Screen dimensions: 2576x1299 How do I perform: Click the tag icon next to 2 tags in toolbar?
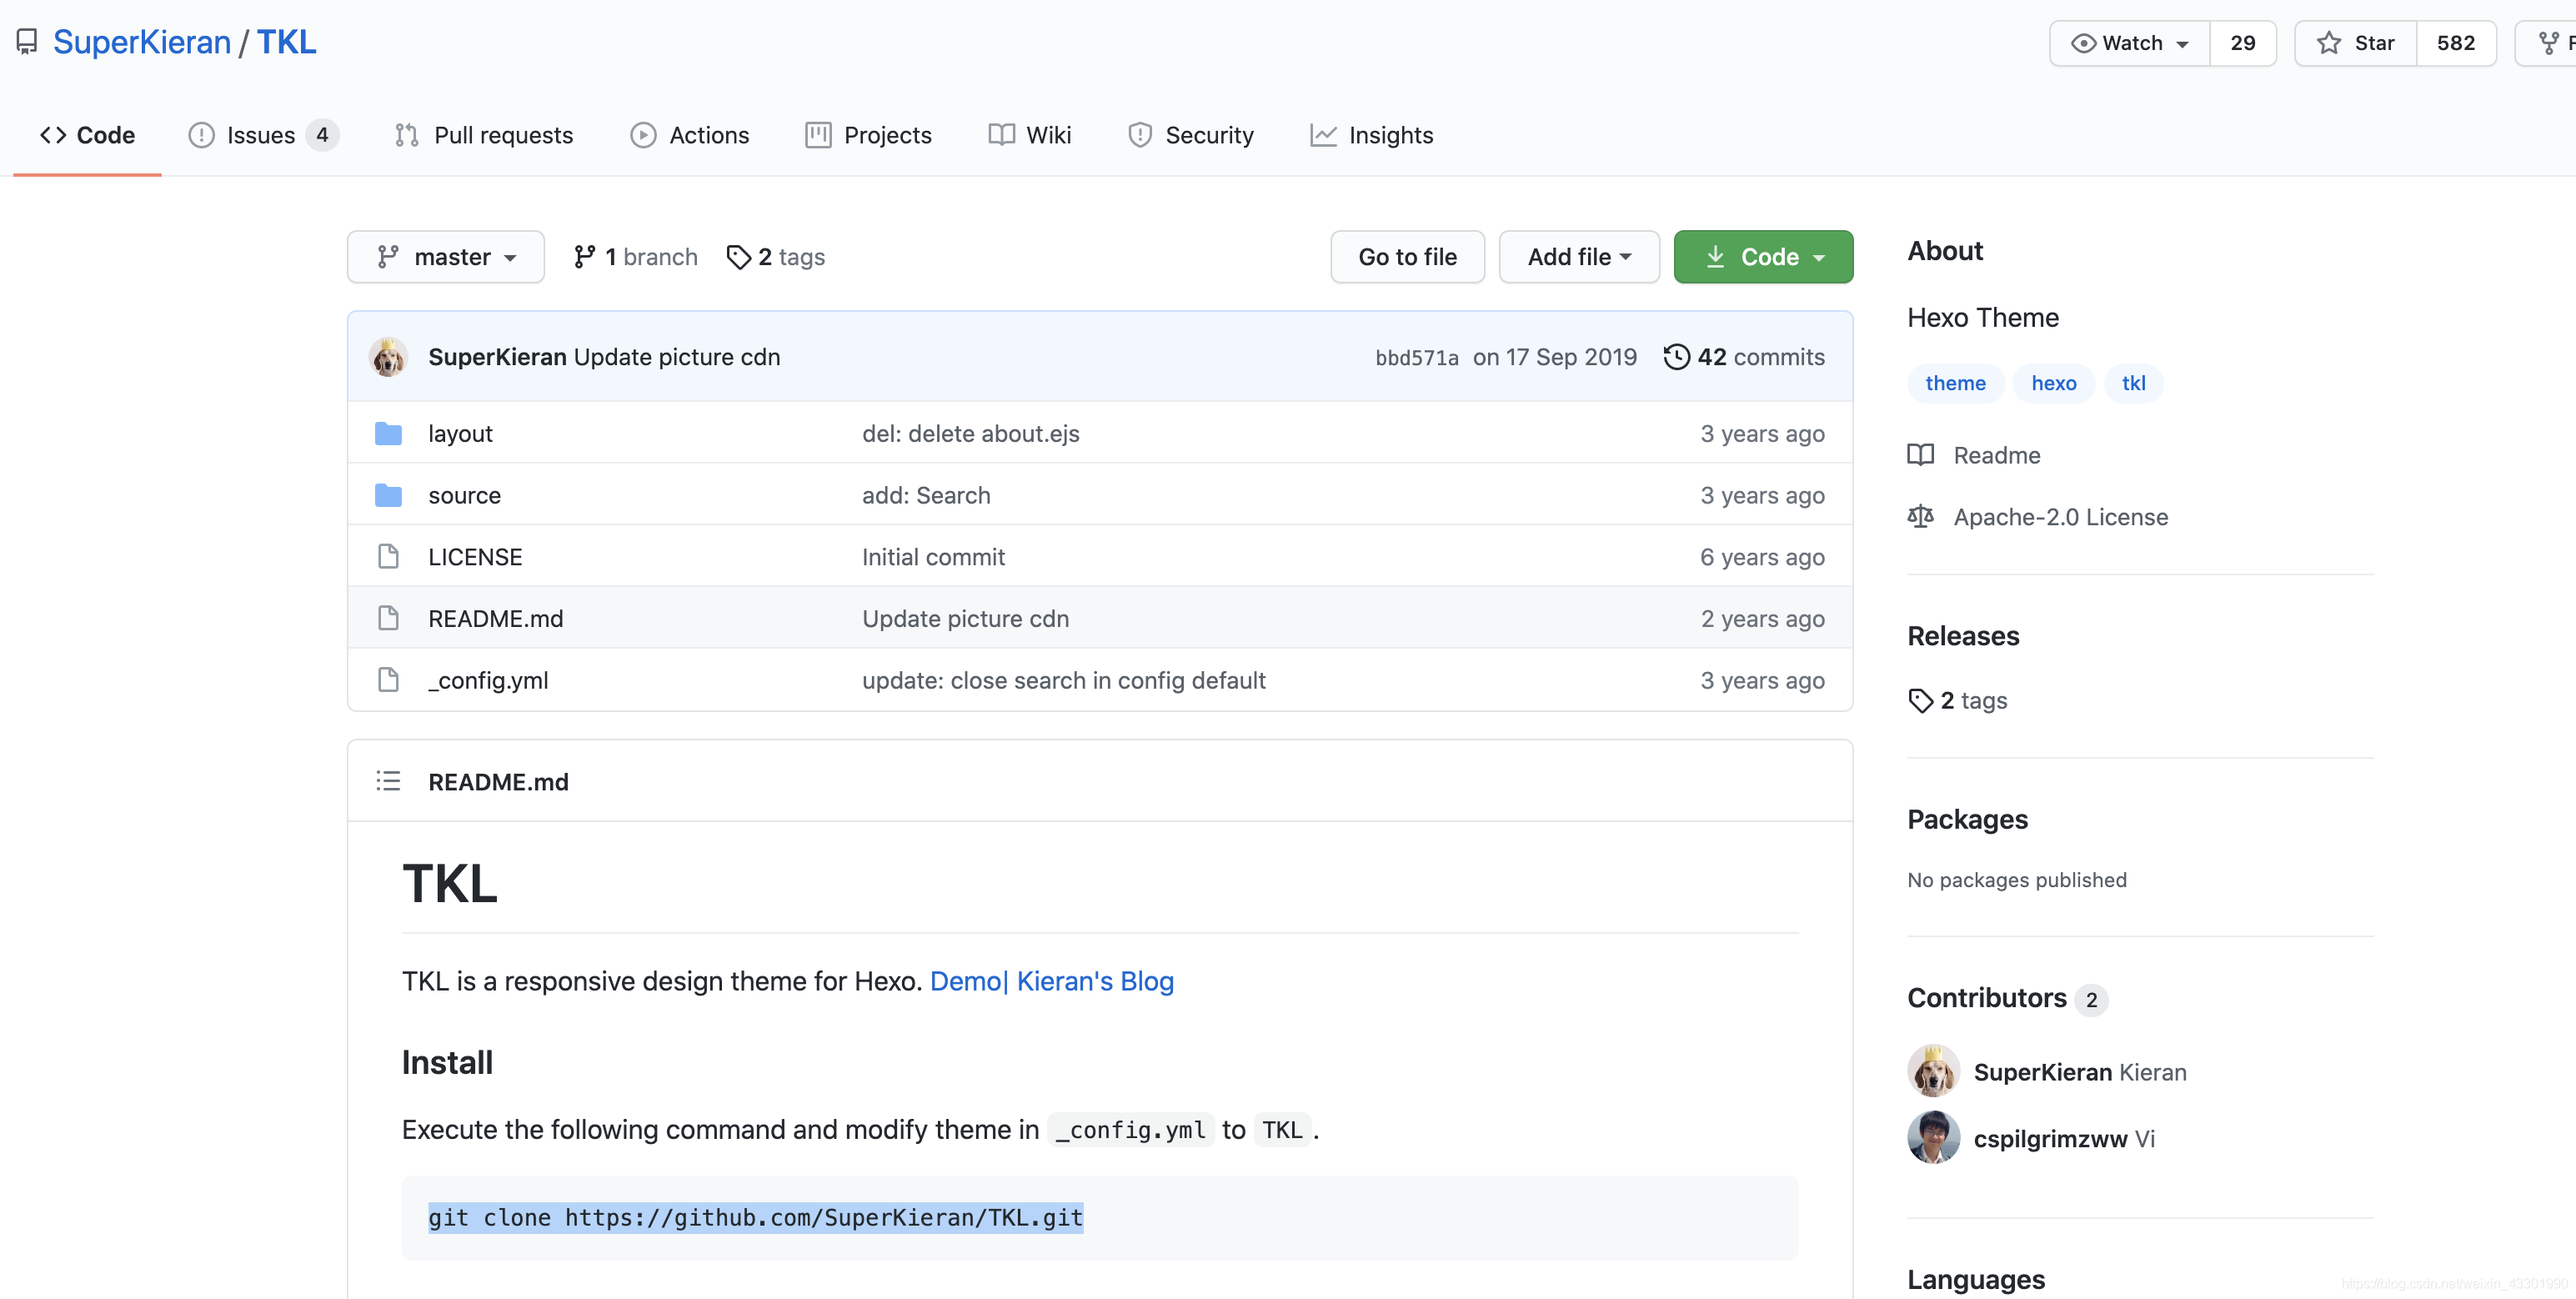738,257
